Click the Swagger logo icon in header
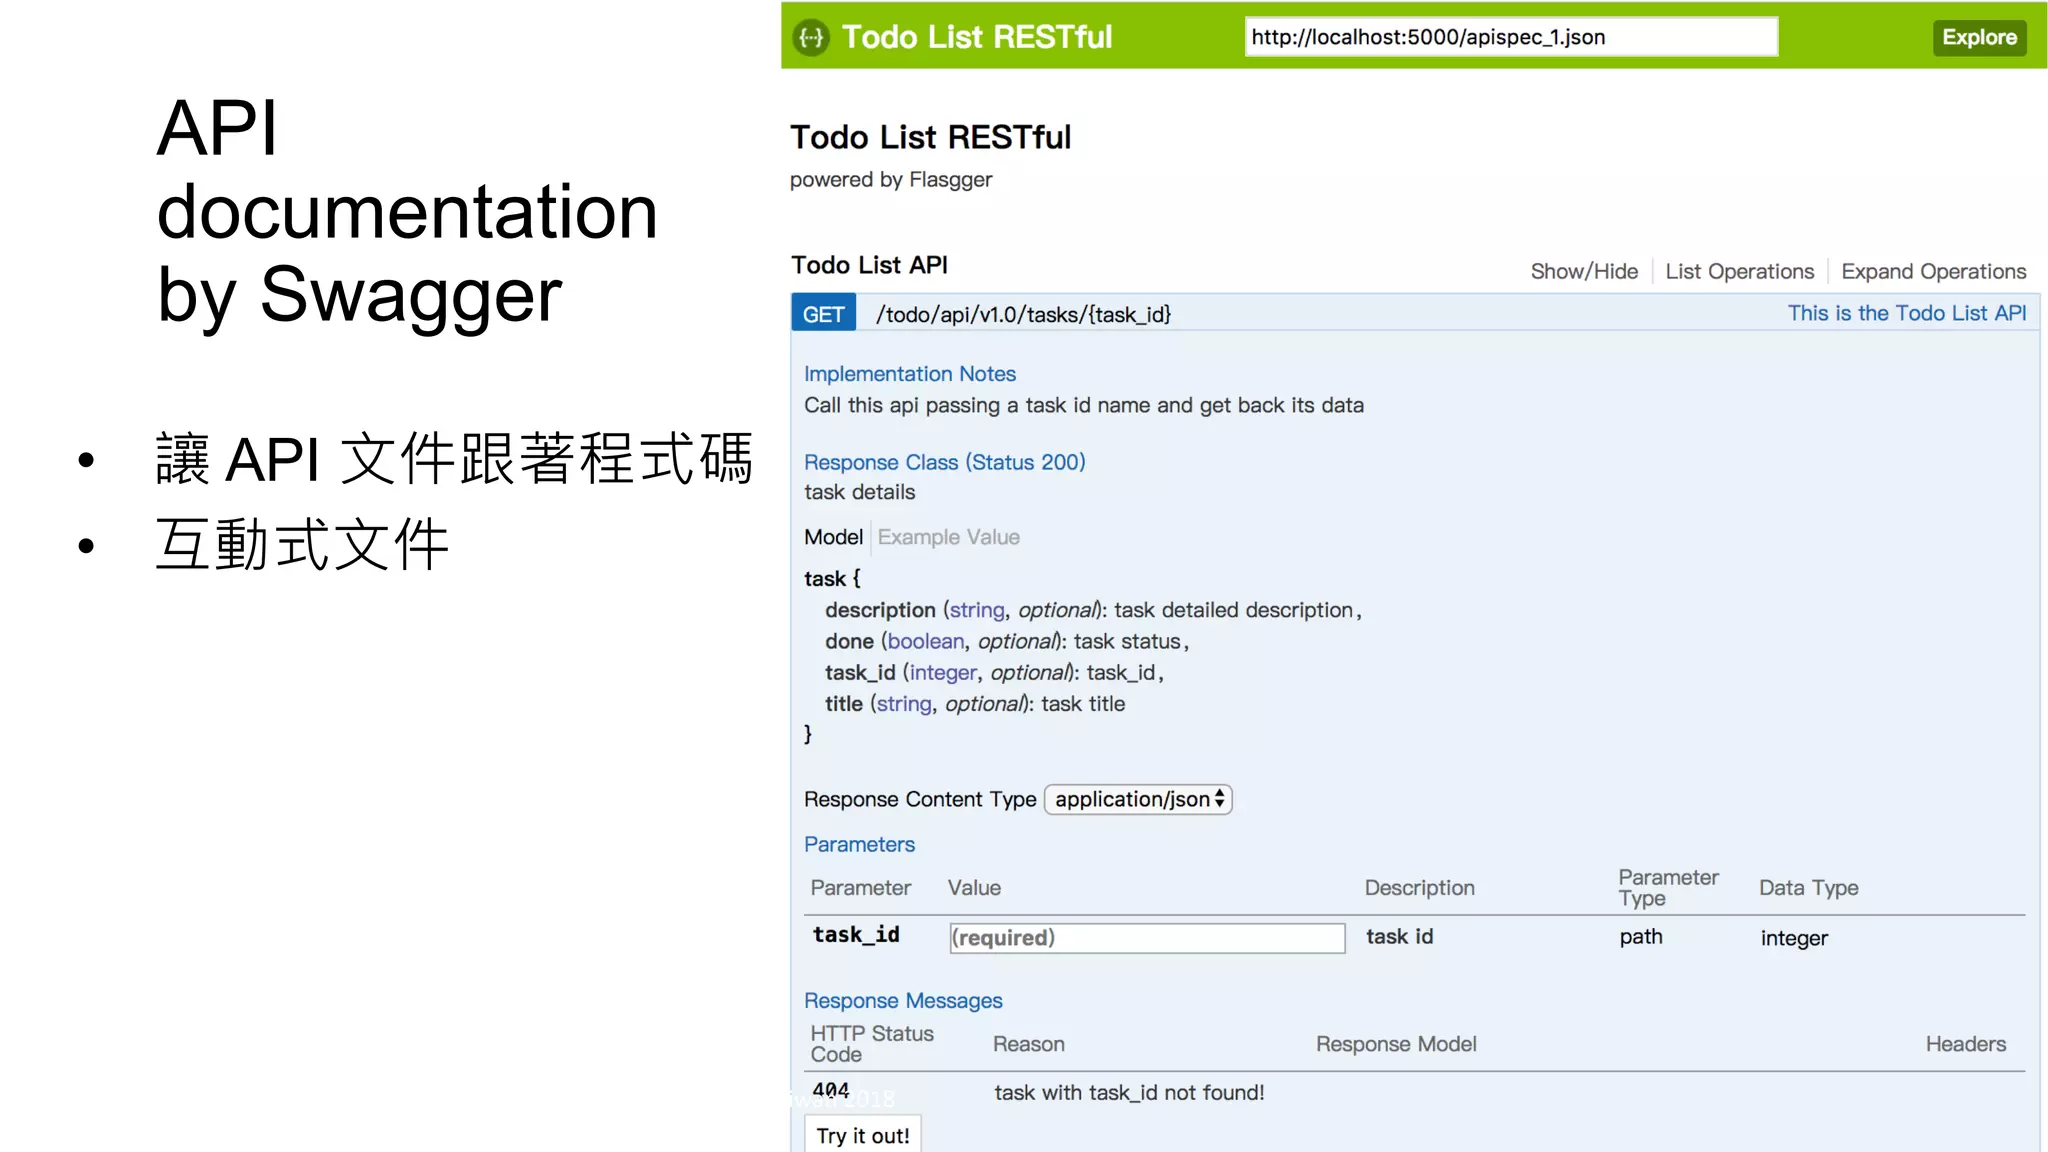 pyautogui.click(x=811, y=38)
